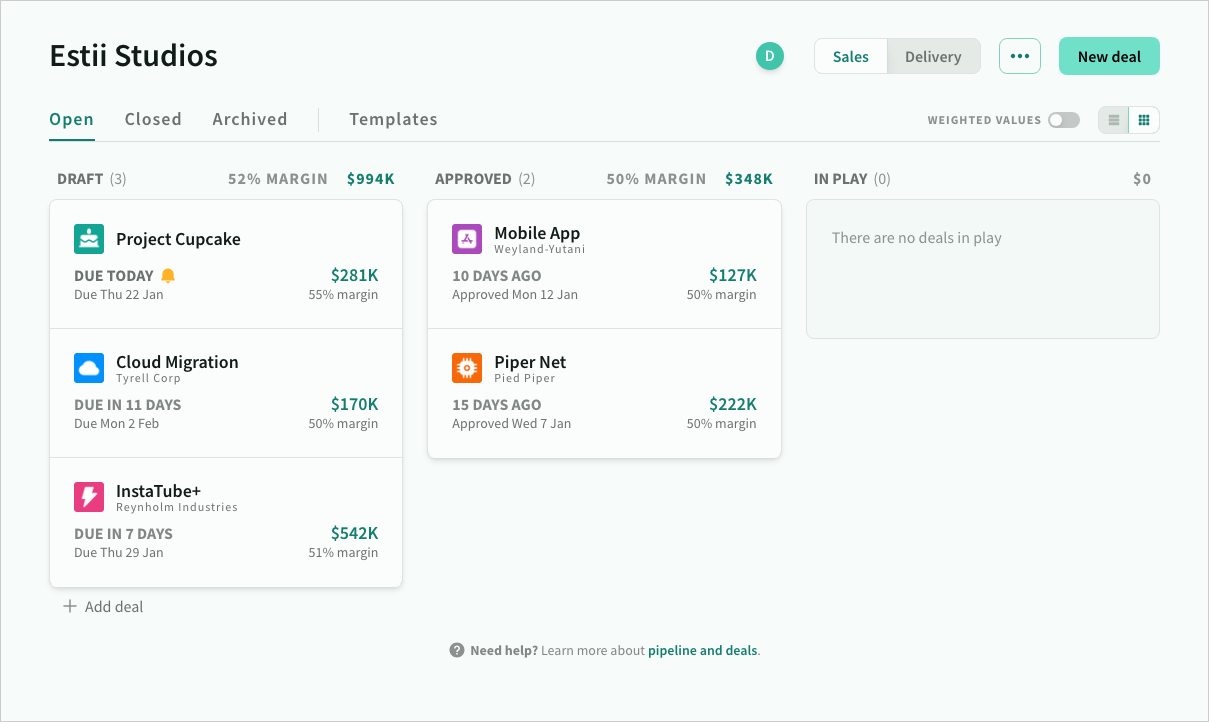Click the bell reminder icon on Project Cupcake

(166, 274)
